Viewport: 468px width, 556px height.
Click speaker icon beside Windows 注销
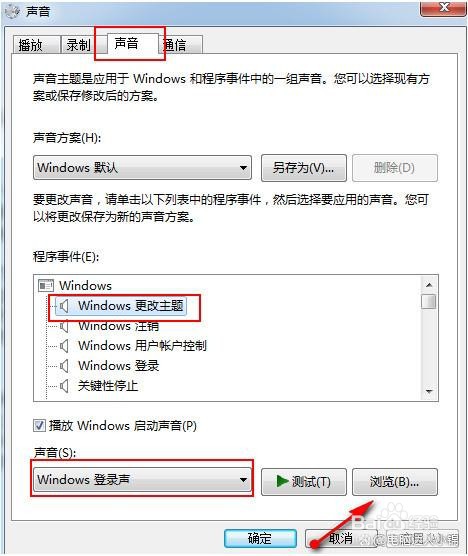click(x=64, y=326)
